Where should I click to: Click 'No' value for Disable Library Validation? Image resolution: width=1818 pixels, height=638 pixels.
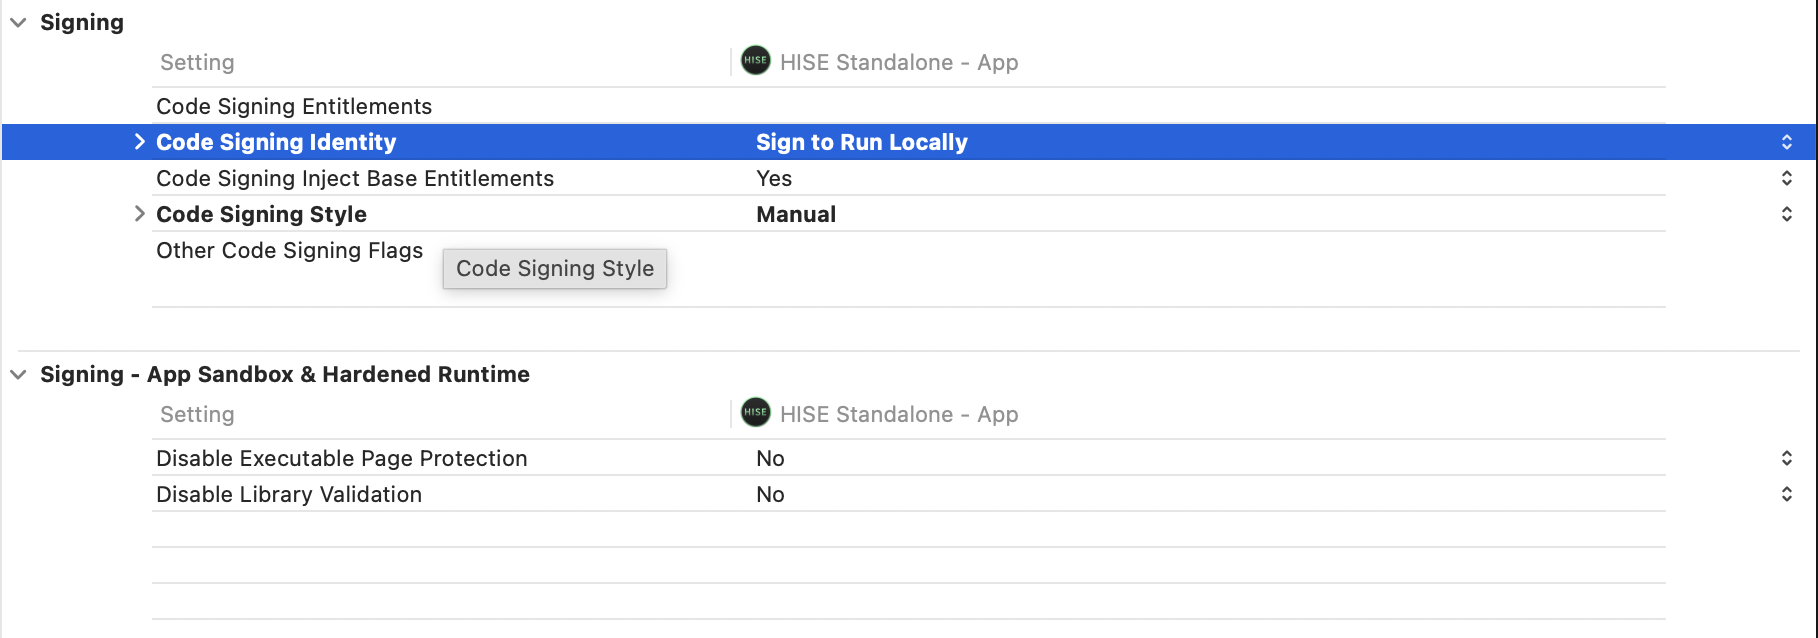pyautogui.click(x=770, y=494)
